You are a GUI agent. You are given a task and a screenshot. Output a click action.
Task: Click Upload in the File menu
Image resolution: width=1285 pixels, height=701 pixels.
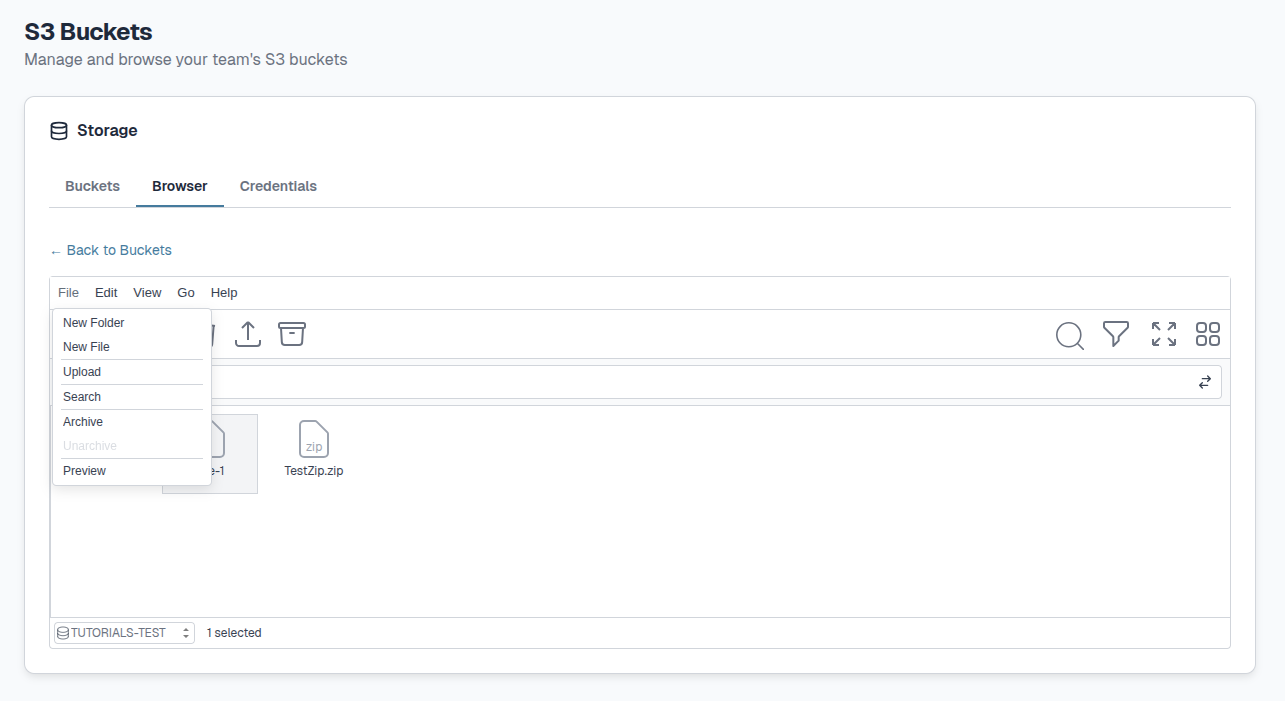coord(82,372)
